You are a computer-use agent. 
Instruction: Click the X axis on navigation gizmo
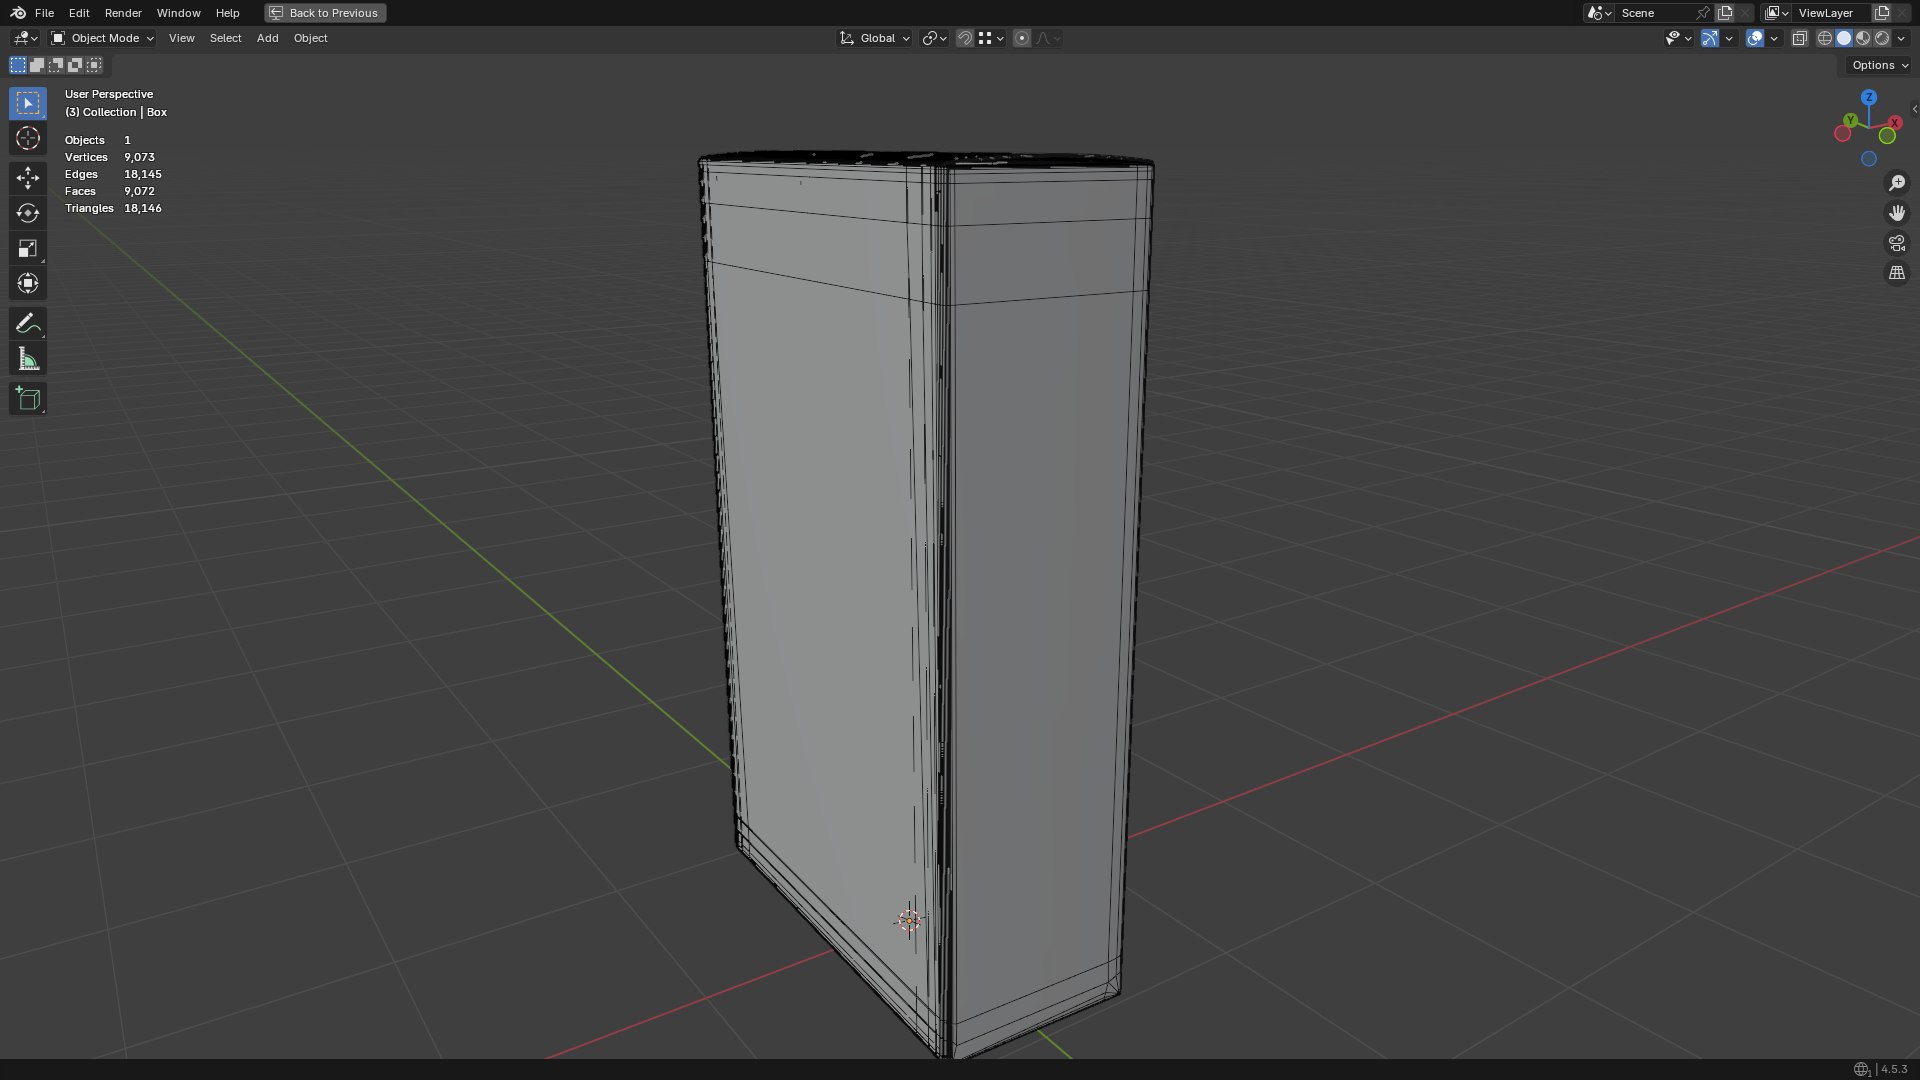coord(1895,123)
